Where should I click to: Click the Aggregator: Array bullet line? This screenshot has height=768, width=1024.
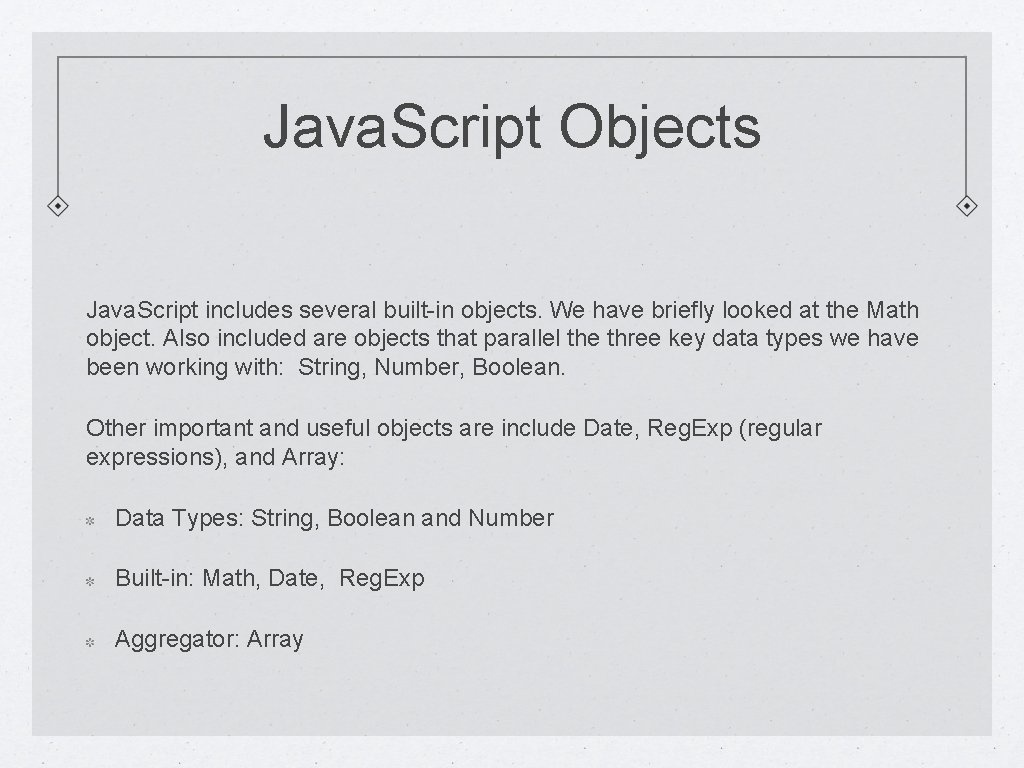click(209, 639)
